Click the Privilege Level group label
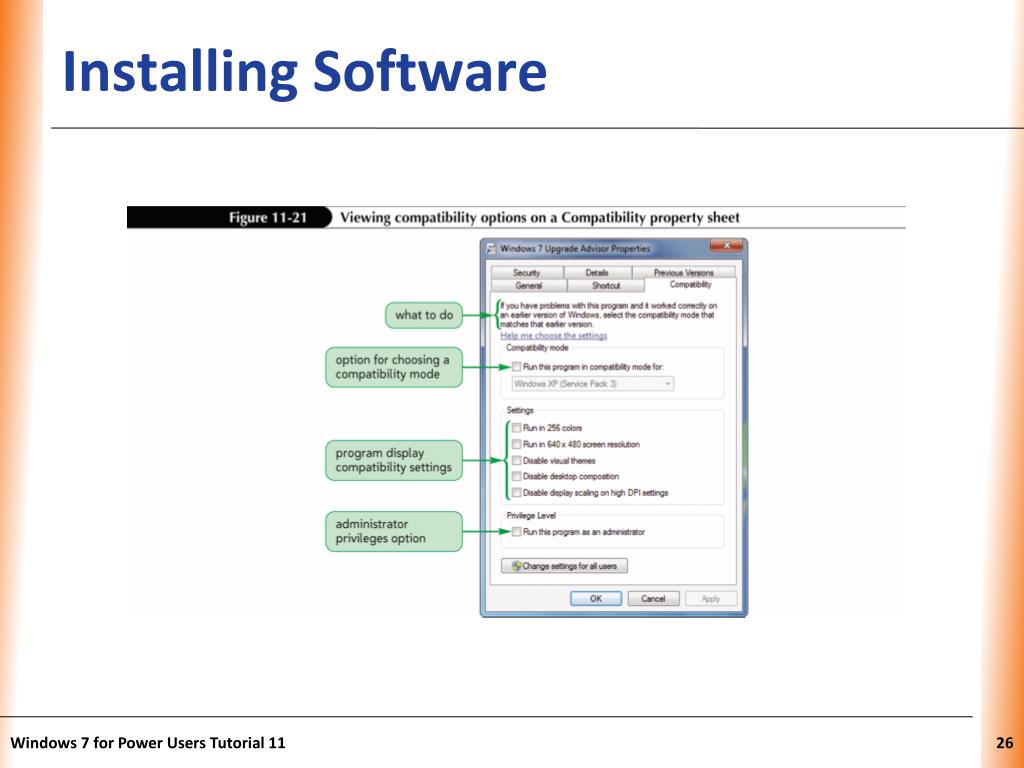 (531, 515)
